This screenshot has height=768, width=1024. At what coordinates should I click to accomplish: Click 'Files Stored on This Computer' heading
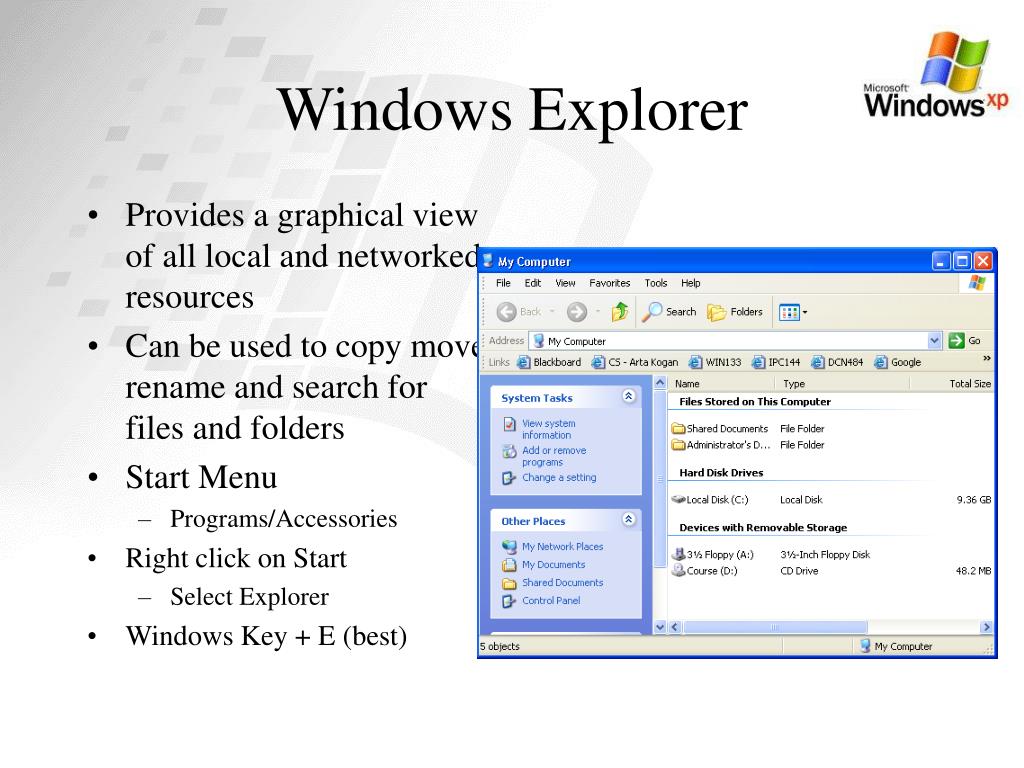[755, 402]
